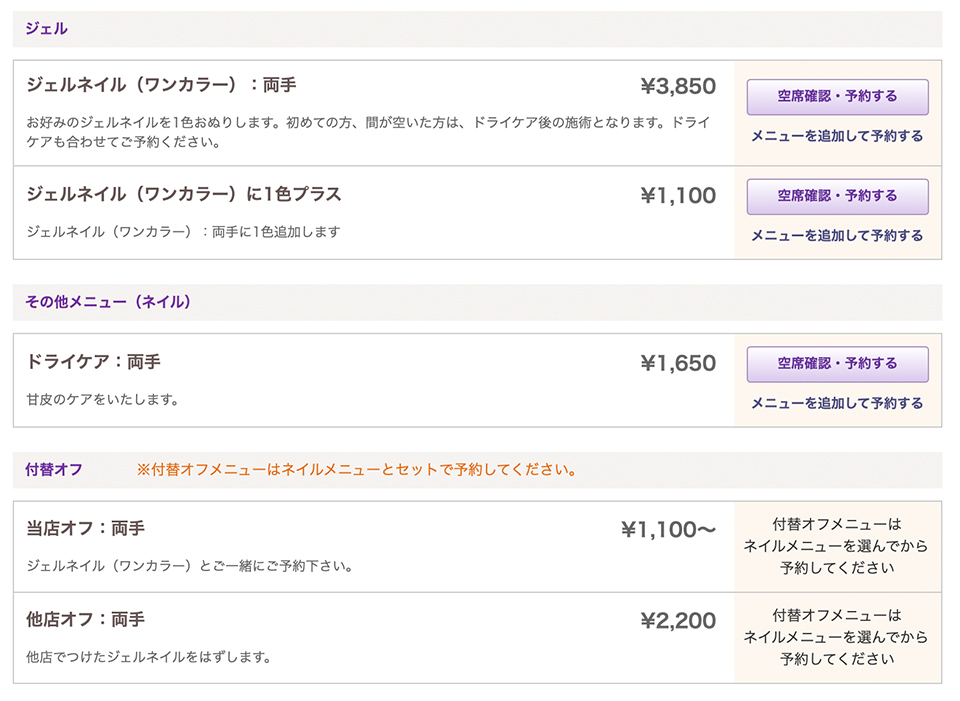960x701 pixels.
Task: Click 空席確認・予約する for ジェルネイル（ワンカラー）：両手
Action: [837, 97]
